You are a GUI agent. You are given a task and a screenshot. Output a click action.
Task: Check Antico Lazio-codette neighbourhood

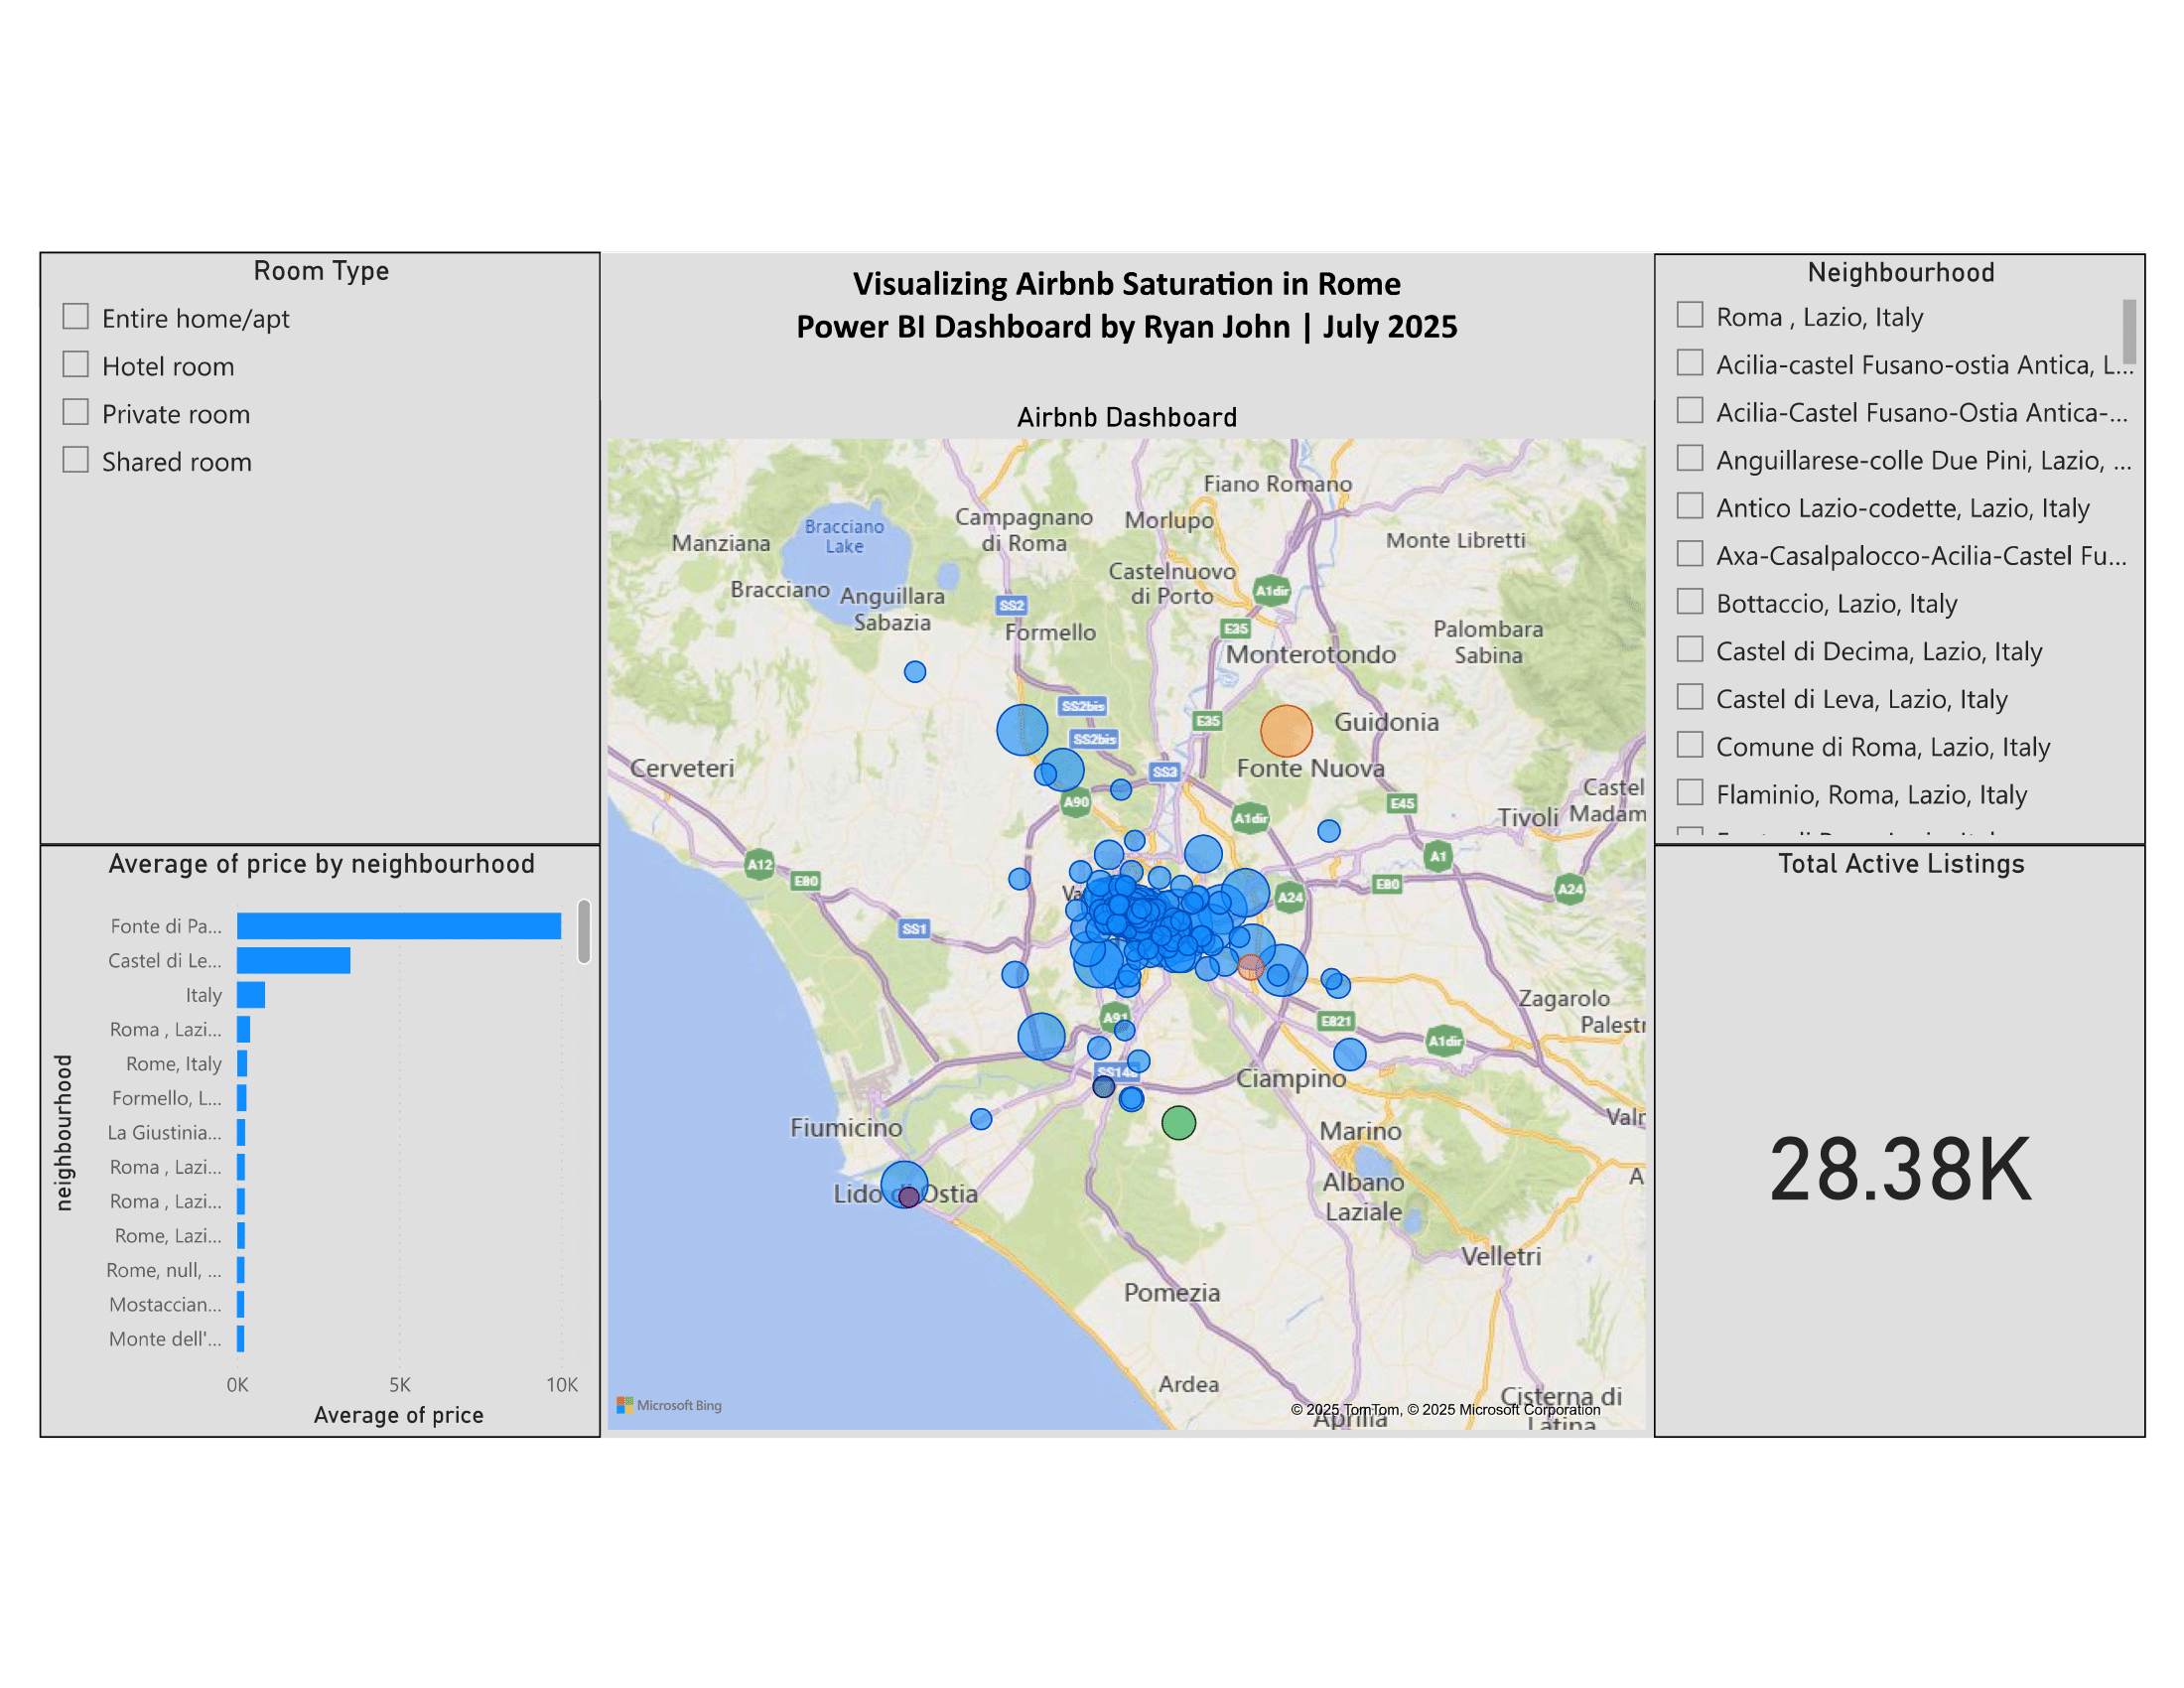1690,506
